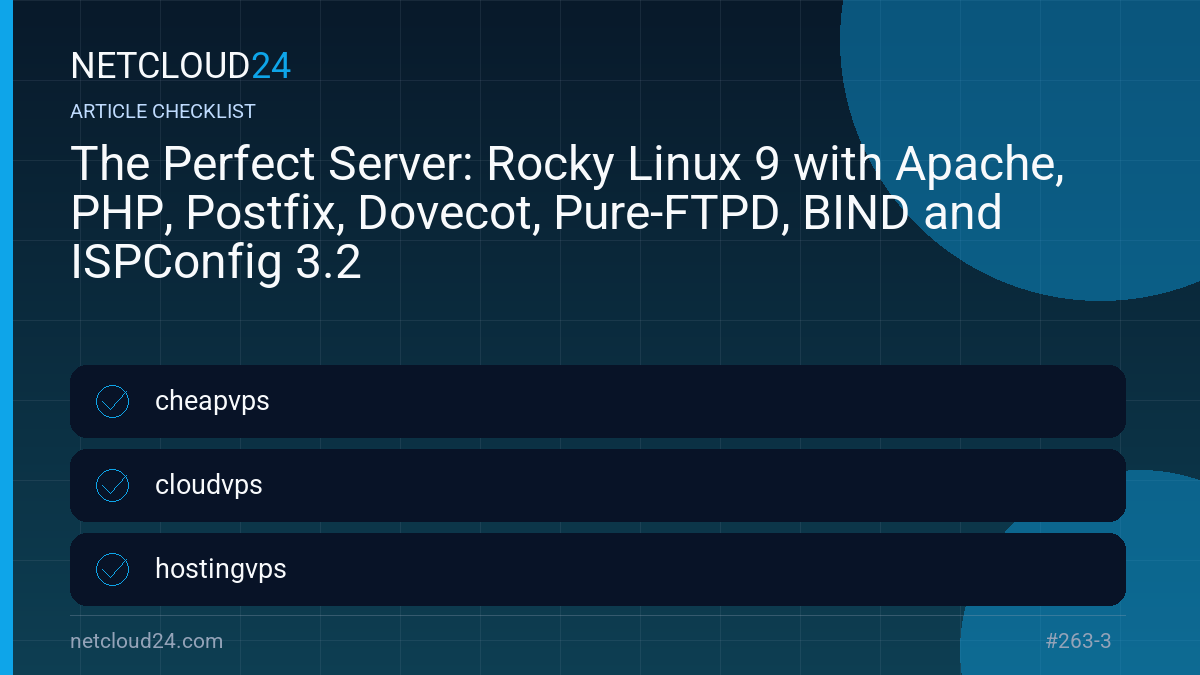Select the cloudvps text
The image size is (1200, 675).
tap(209, 485)
